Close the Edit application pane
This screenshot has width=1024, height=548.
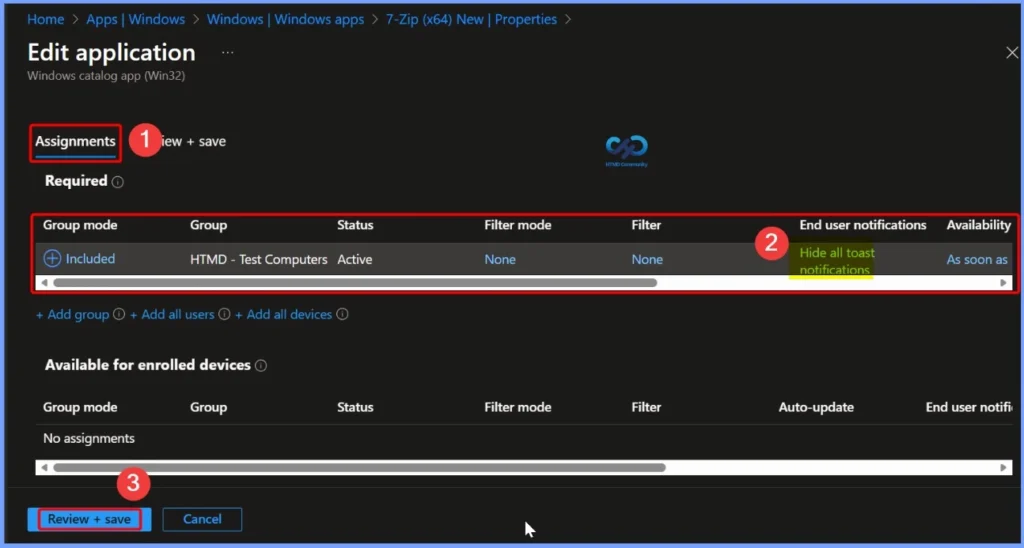tap(1012, 53)
